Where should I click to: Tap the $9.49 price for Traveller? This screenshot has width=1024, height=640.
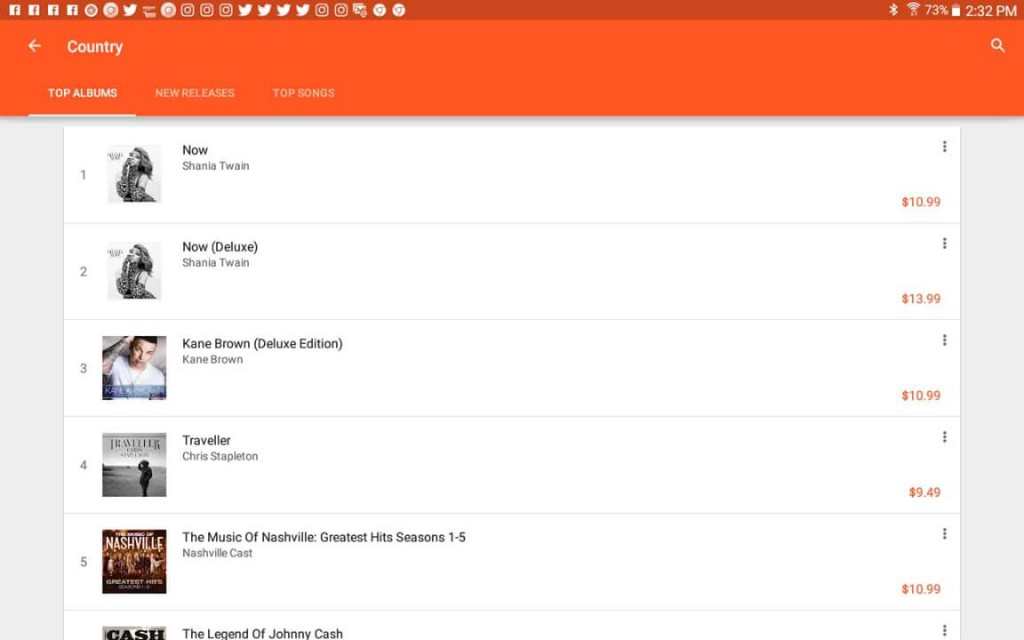(x=925, y=492)
